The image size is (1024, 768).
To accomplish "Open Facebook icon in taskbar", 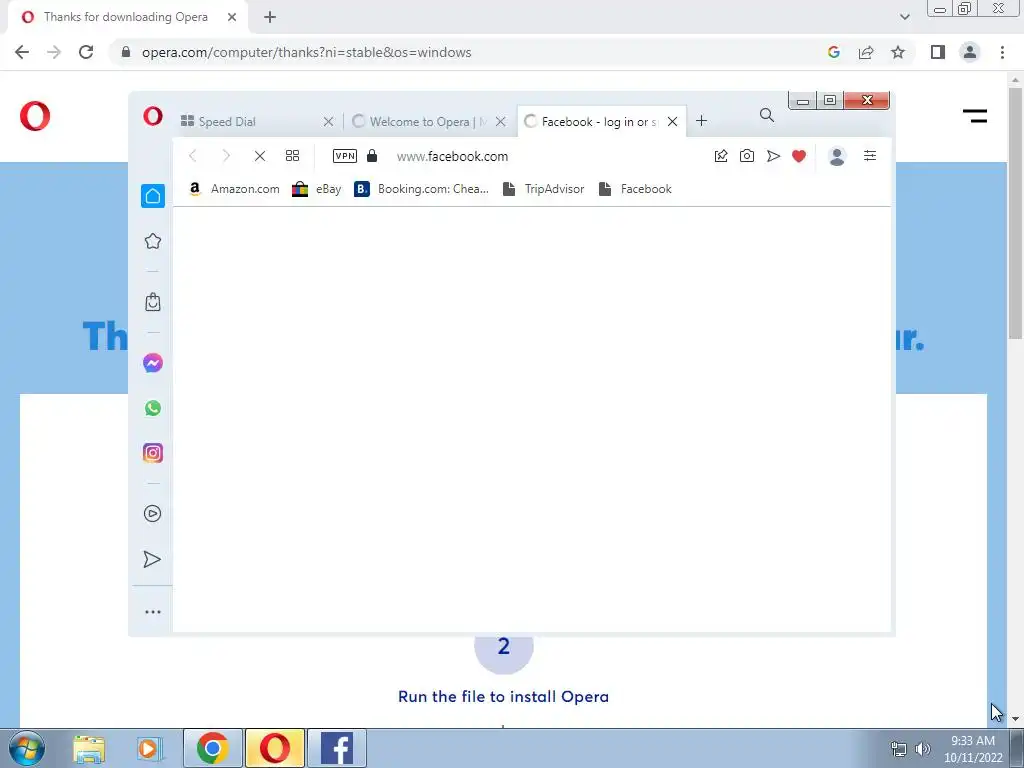I will 337,748.
